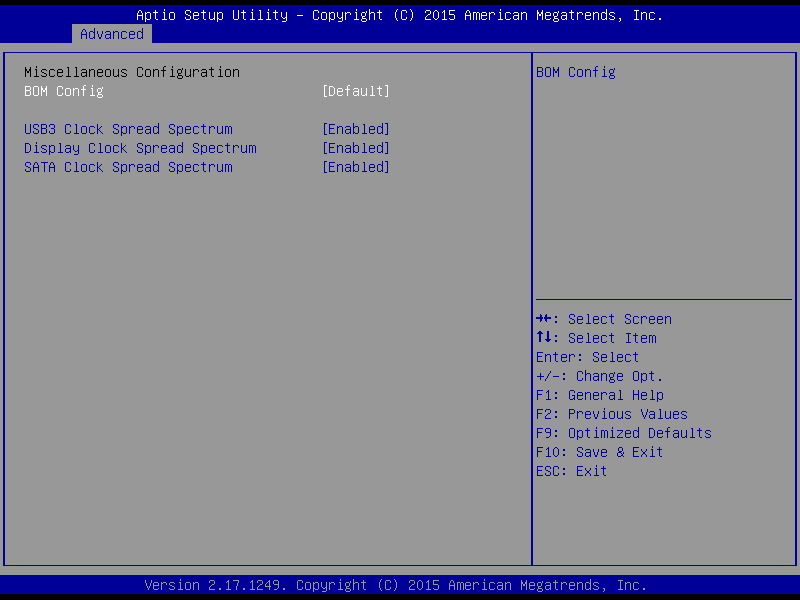Toggle USB3 Clock Spread Spectrum [Enabled] value
Viewport: 800px width, 600px height.
(355, 129)
